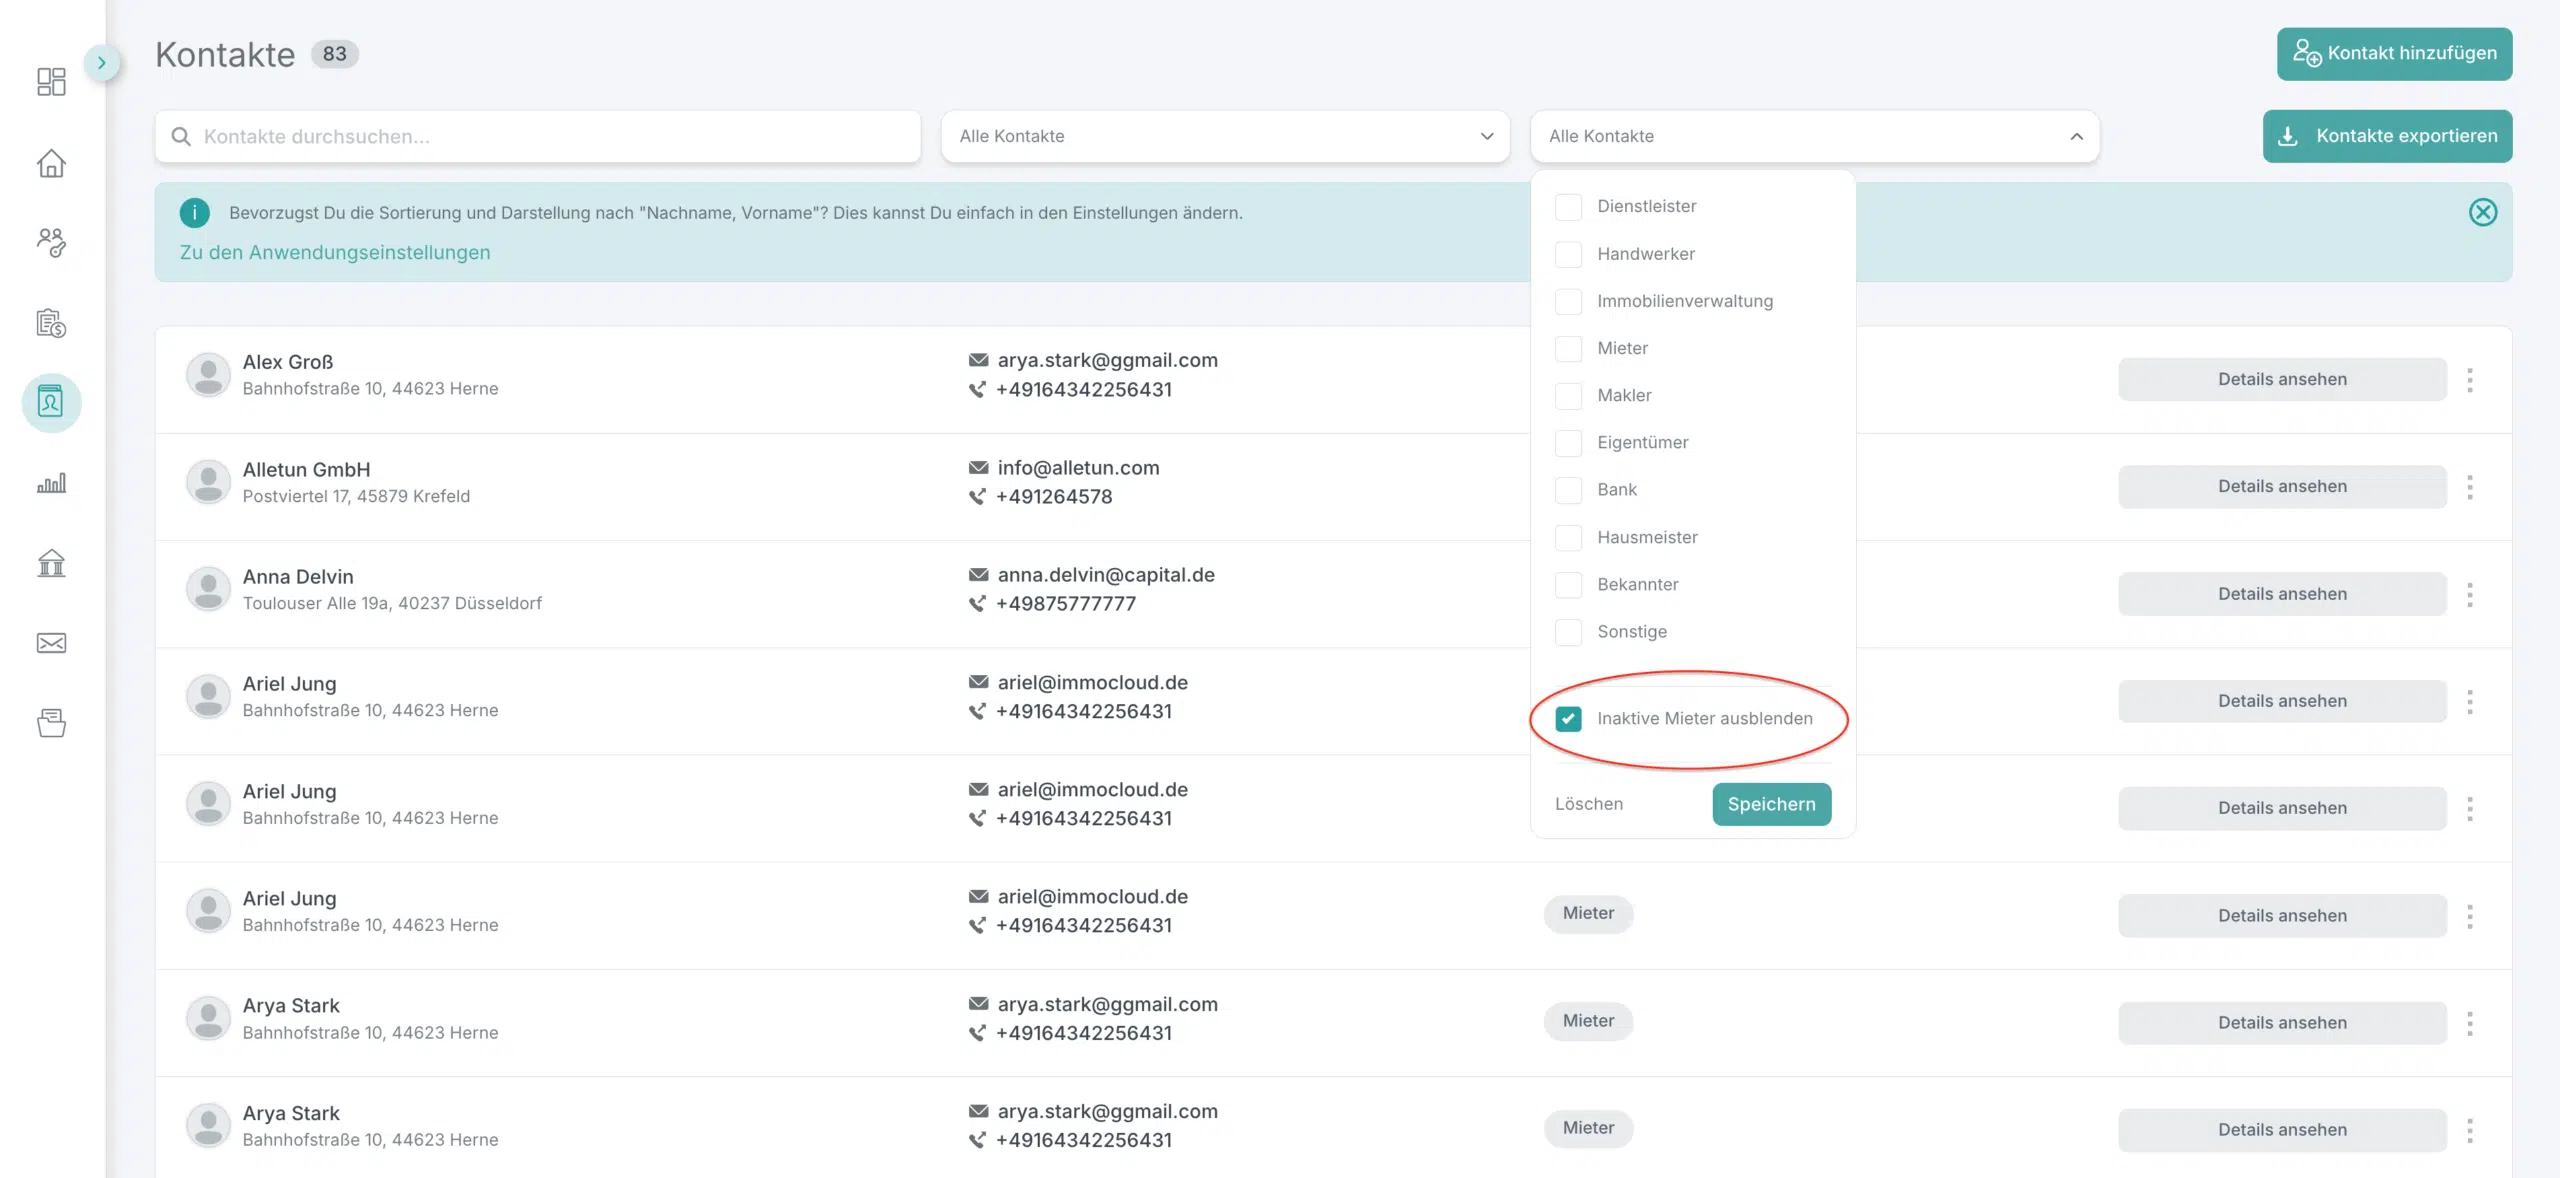Open the three-dot menu for Anna Delvin
Image resolution: width=2560 pixels, height=1178 pixels.
2470,594
